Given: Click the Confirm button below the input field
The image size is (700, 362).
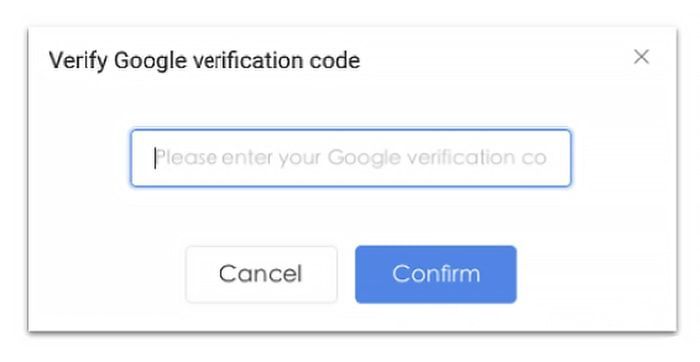Looking at the screenshot, I should [x=436, y=274].
